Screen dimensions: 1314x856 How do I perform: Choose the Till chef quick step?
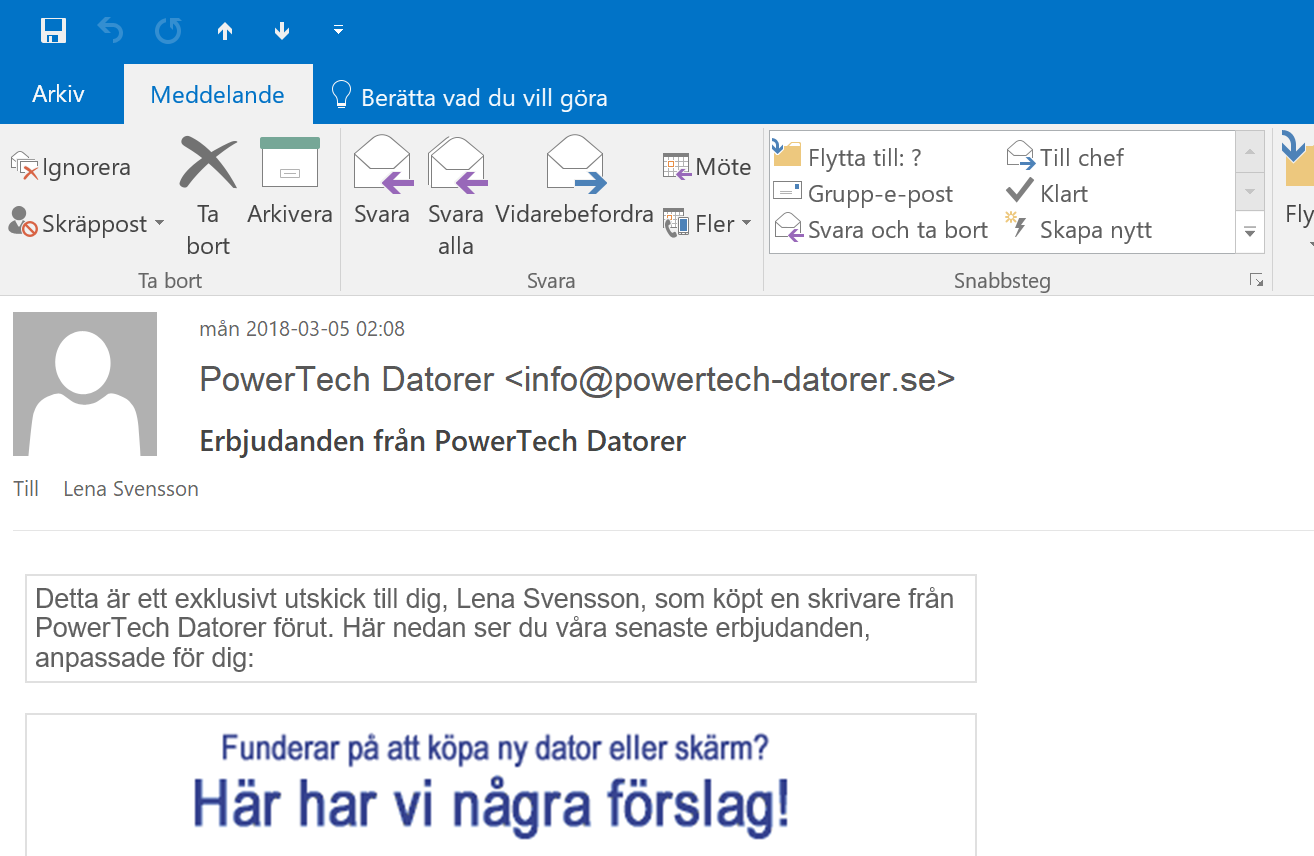[x=1065, y=157]
